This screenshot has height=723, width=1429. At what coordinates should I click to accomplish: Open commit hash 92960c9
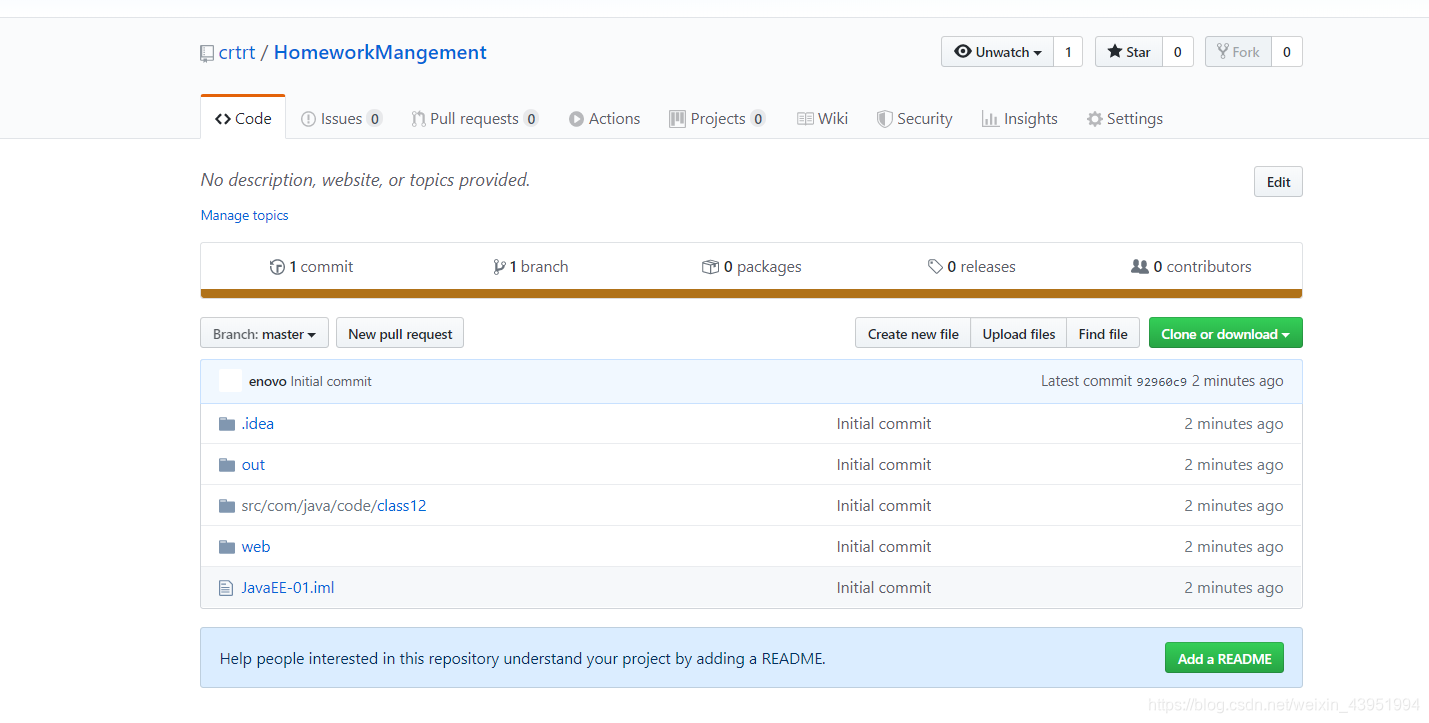1162,381
